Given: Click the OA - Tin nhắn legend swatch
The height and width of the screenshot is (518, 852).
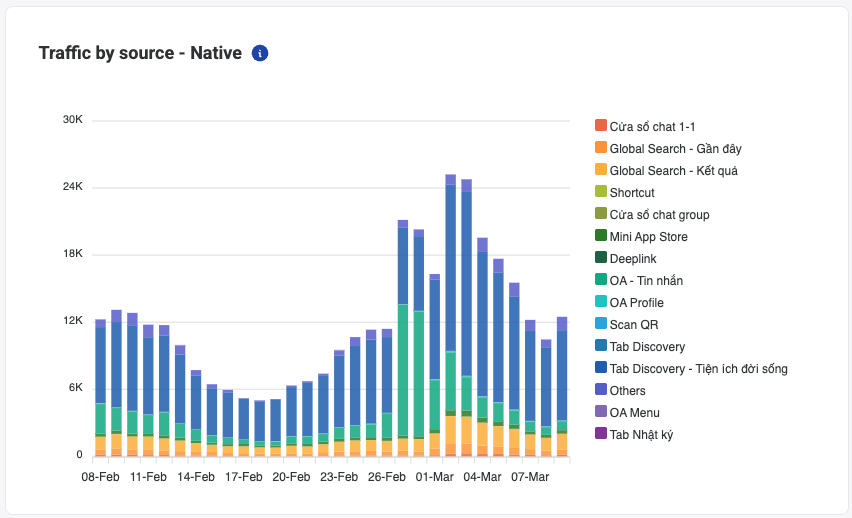Looking at the screenshot, I should coord(600,279).
